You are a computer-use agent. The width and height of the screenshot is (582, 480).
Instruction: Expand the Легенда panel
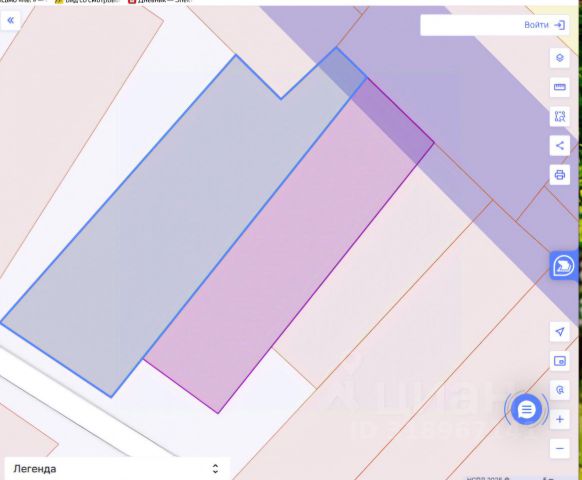point(117,469)
